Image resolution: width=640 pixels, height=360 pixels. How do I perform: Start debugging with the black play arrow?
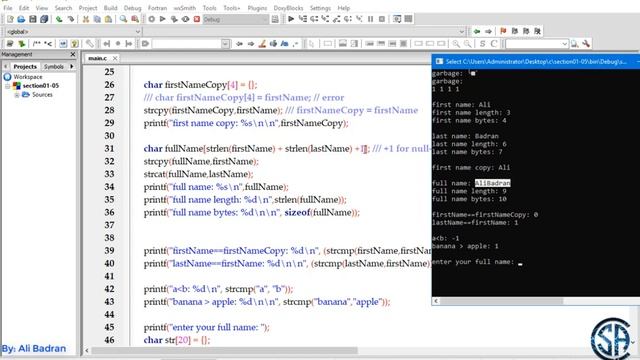coord(291,19)
